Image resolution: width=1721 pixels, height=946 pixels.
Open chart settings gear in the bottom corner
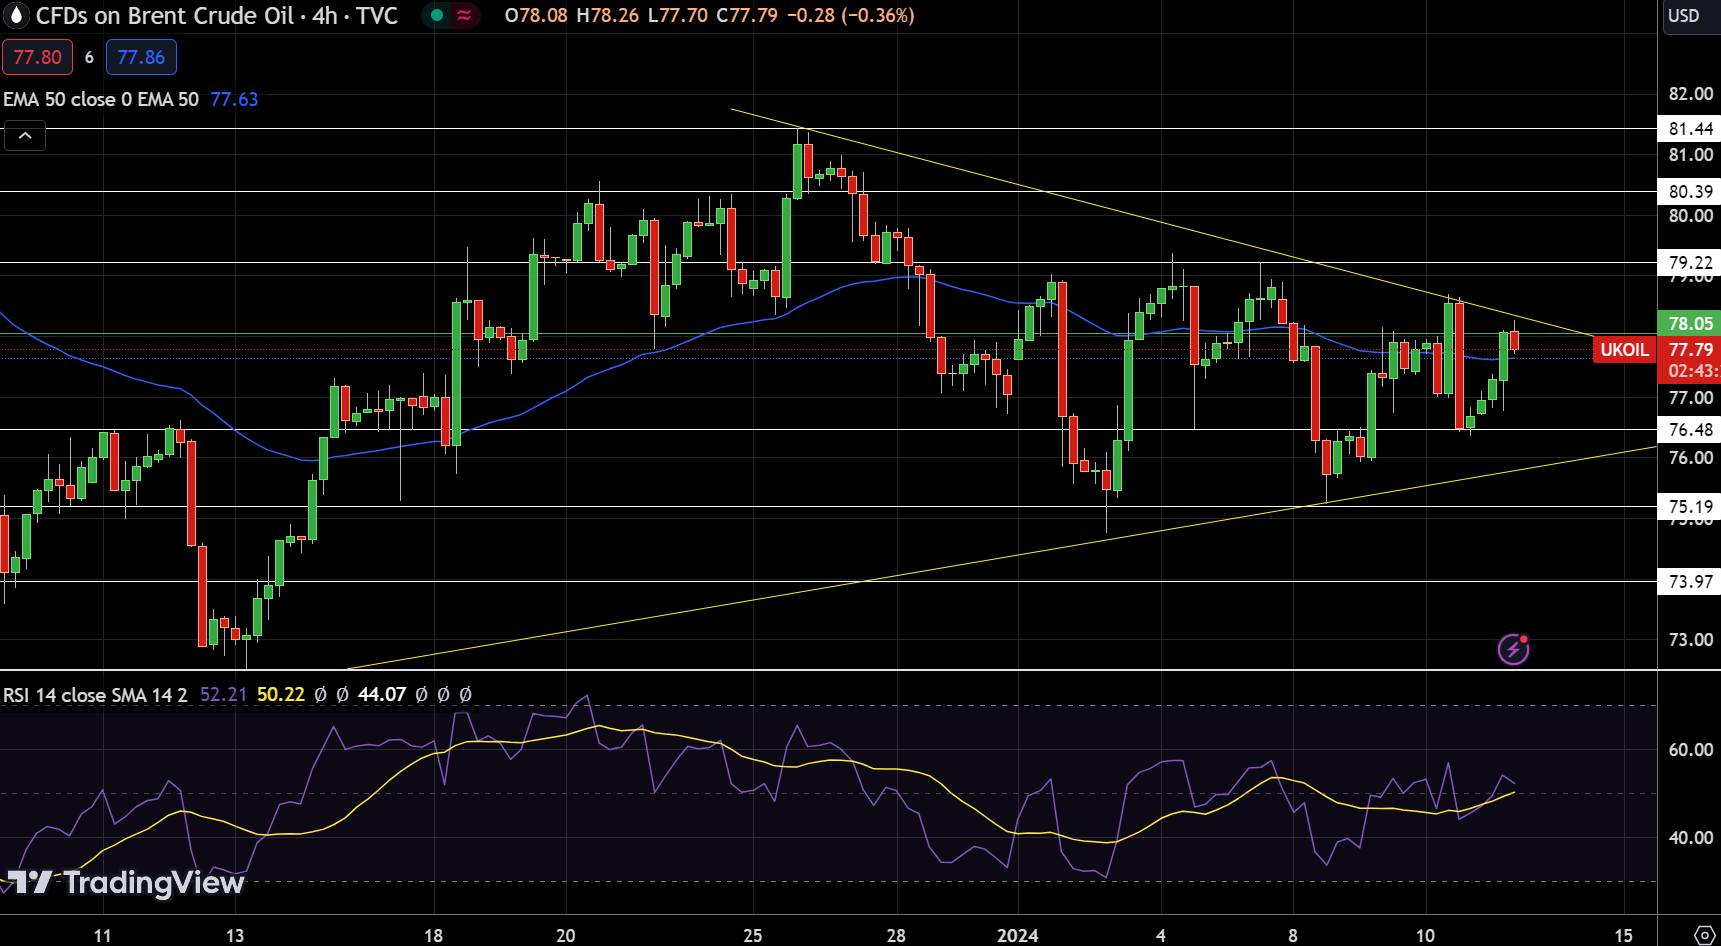coord(1705,935)
